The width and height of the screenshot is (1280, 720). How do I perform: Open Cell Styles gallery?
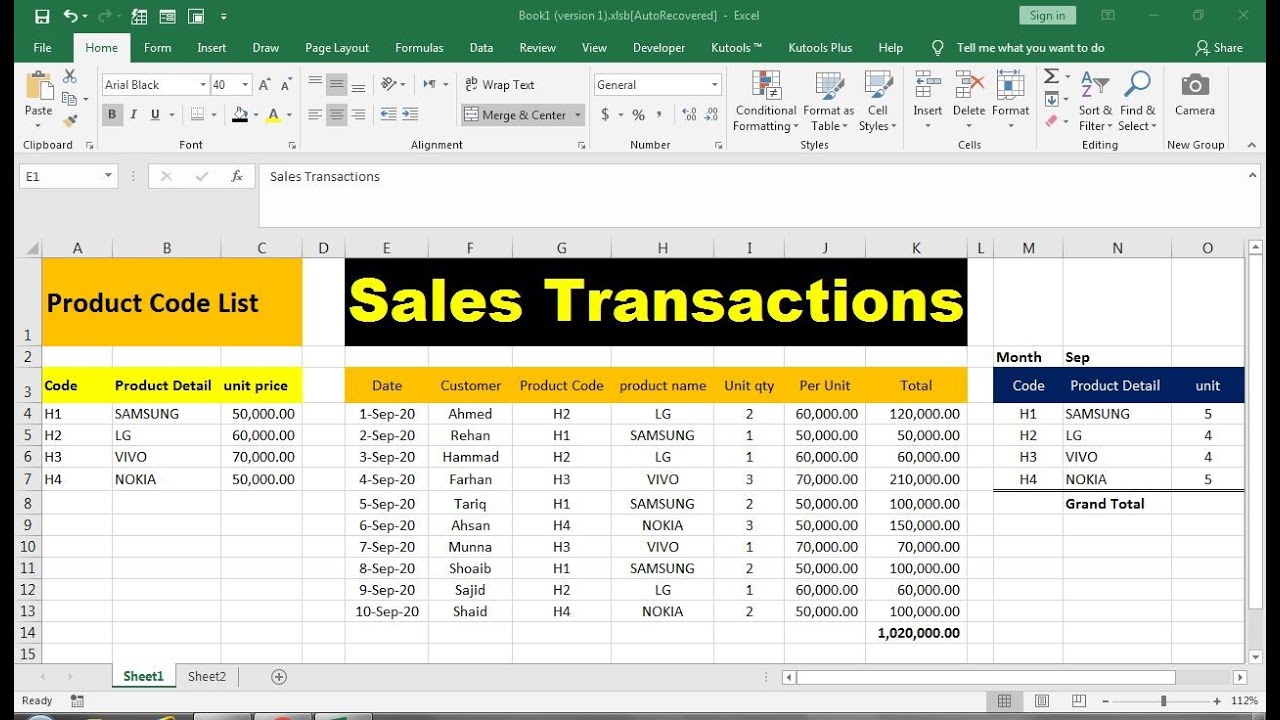coord(877,102)
